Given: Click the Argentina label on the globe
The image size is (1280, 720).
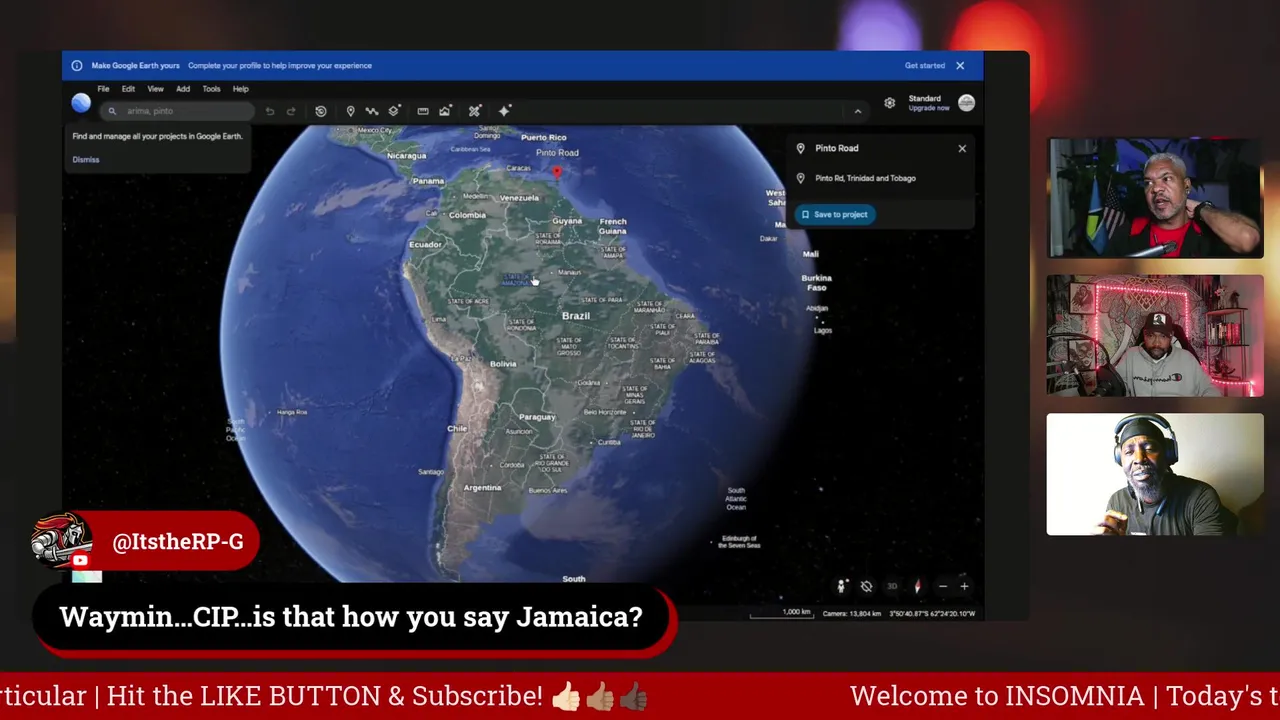Looking at the screenshot, I should tap(483, 488).
